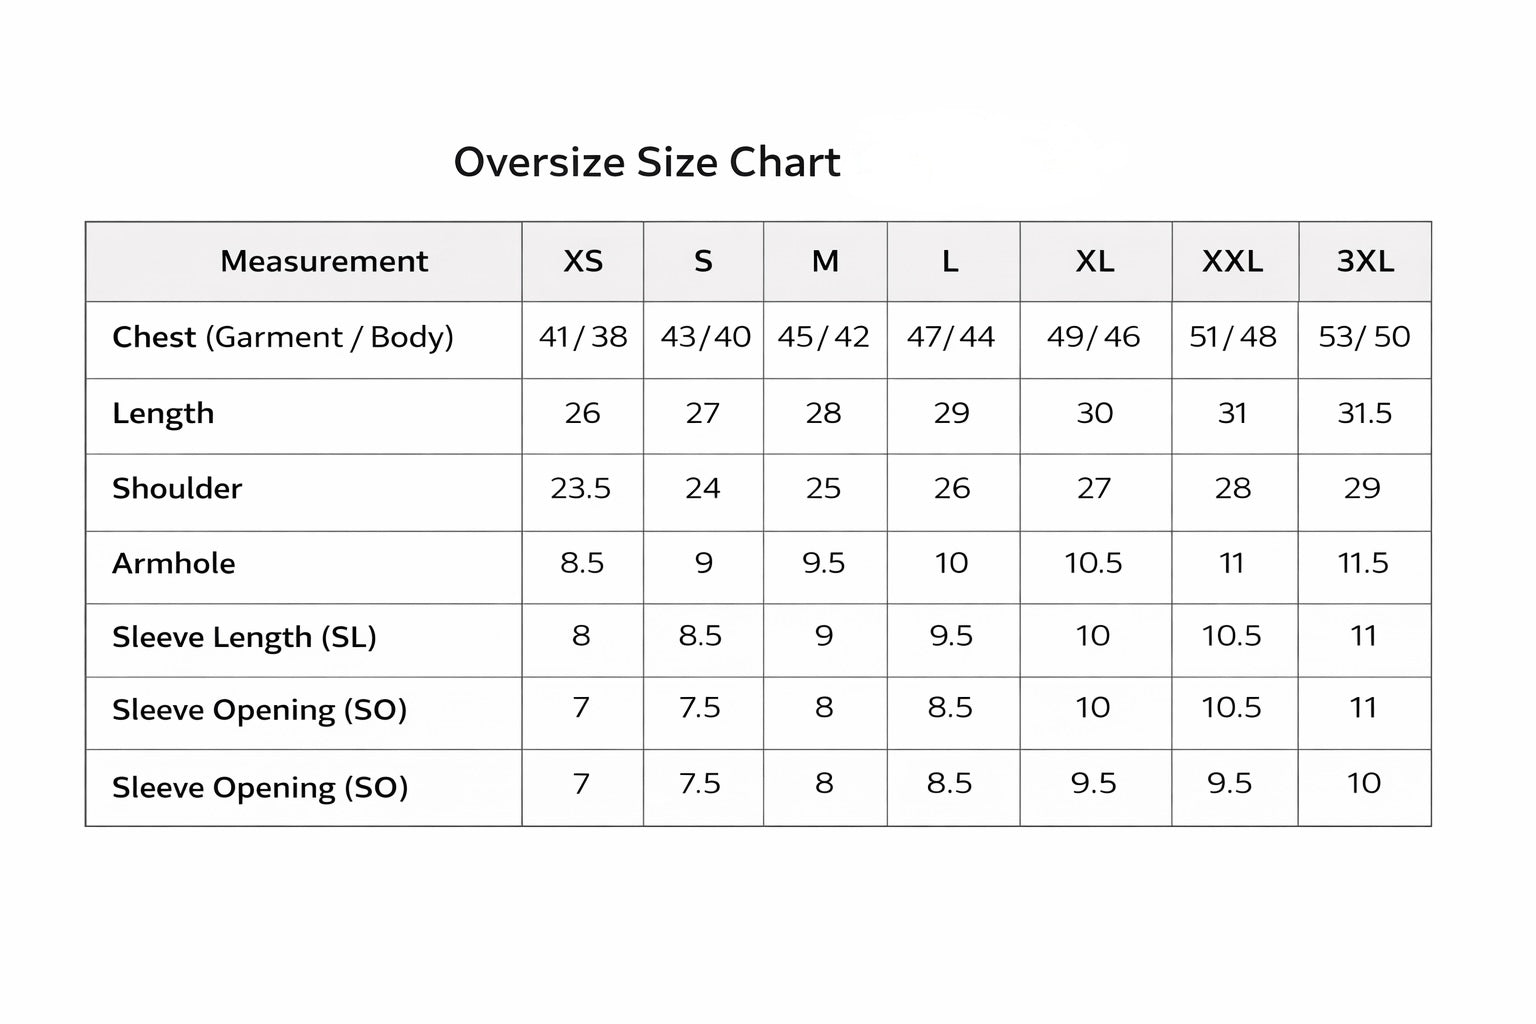Select the Armhole row label

coord(174,563)
